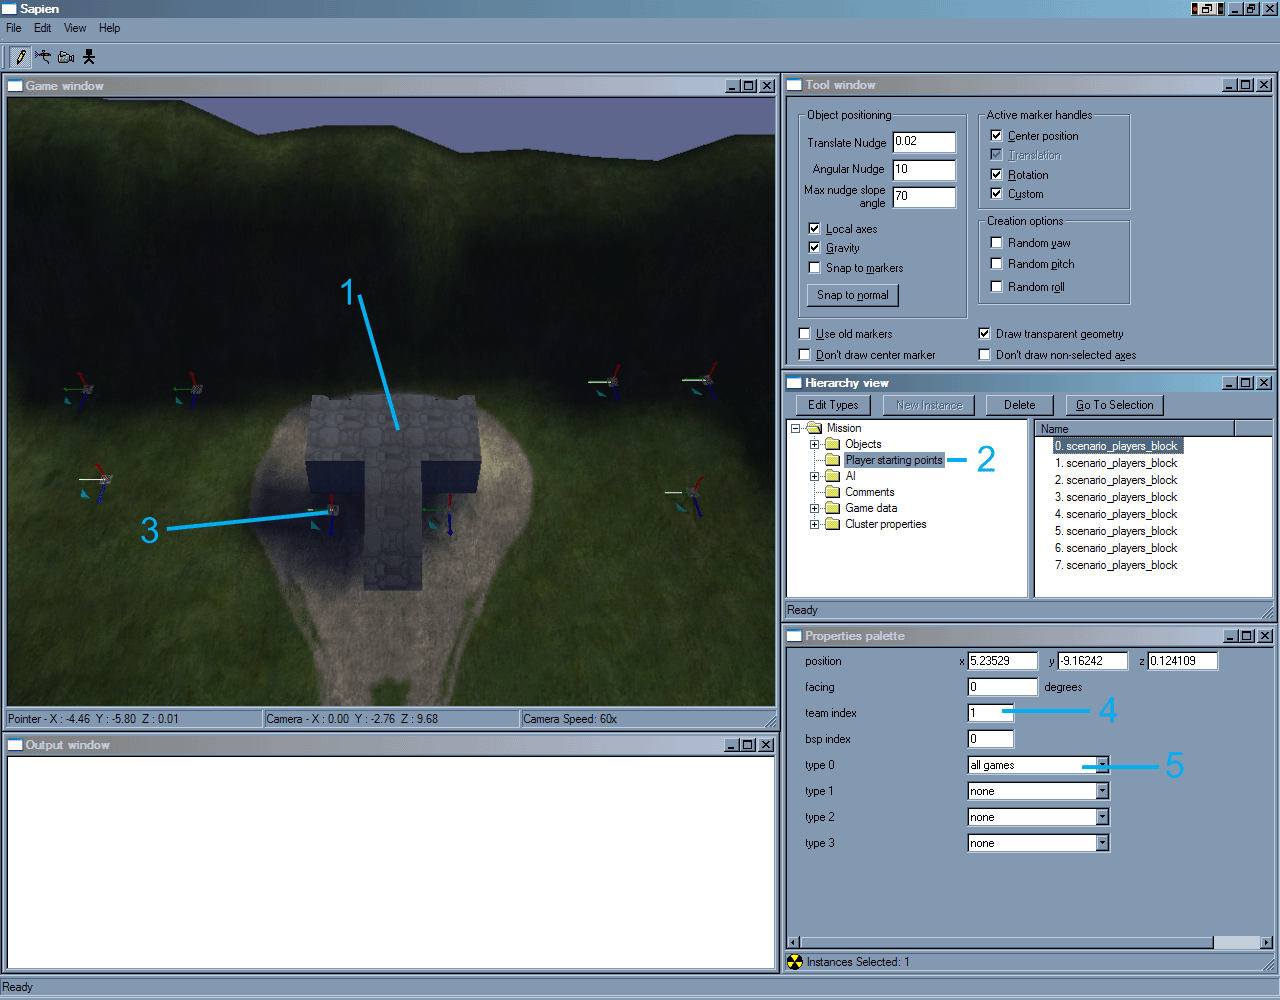Image resolution: width=1280 pixels, height=1000 pixels.
Task: Open the Edit menu
Action: coord(42,28)
